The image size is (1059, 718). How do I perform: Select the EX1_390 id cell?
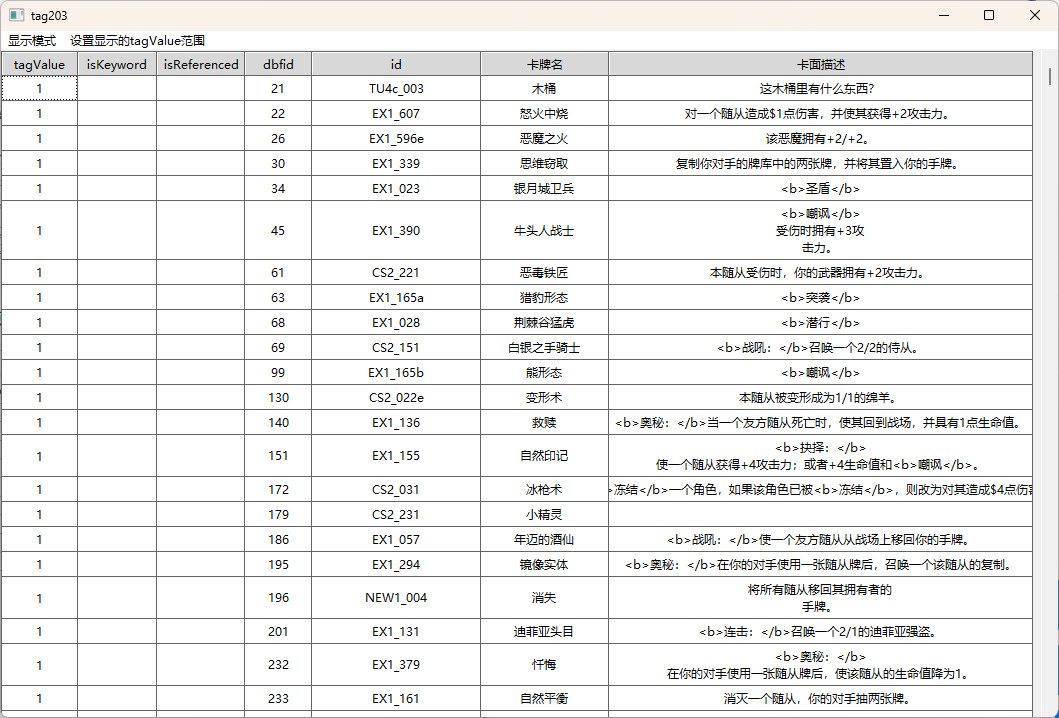tap(396, 230)
